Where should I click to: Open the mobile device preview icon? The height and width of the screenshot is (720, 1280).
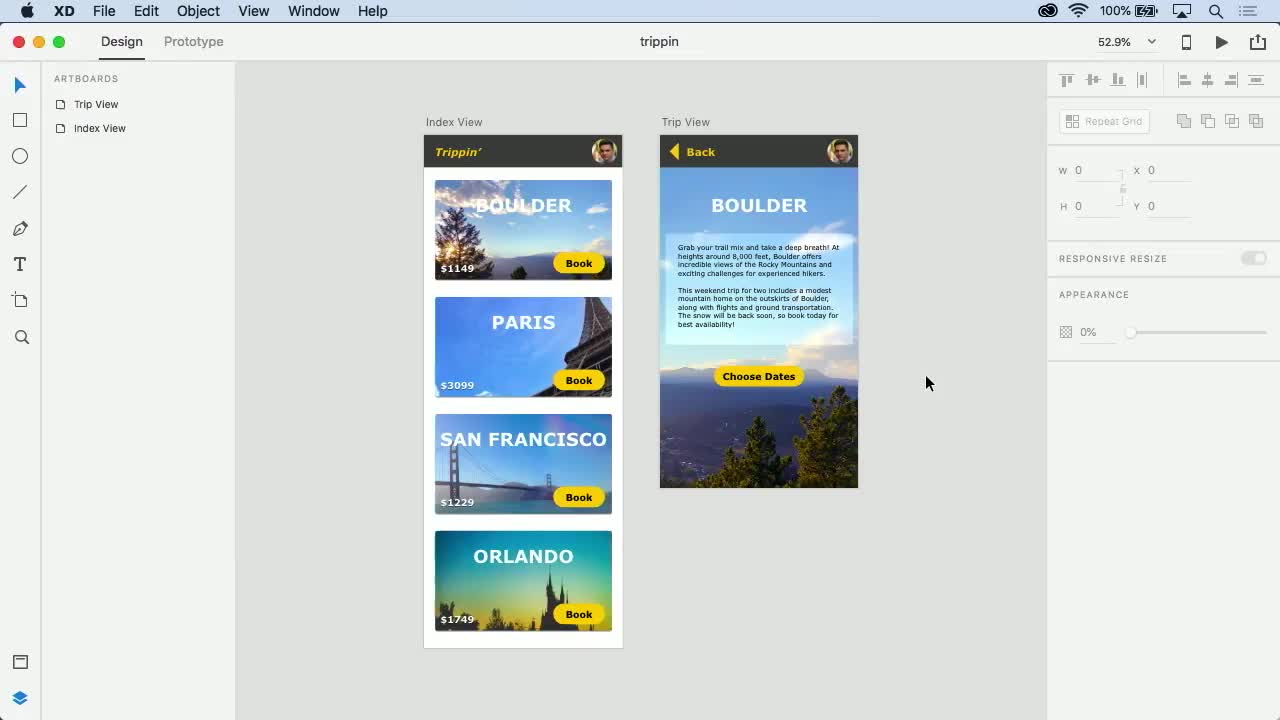[x=1186, y=42]
